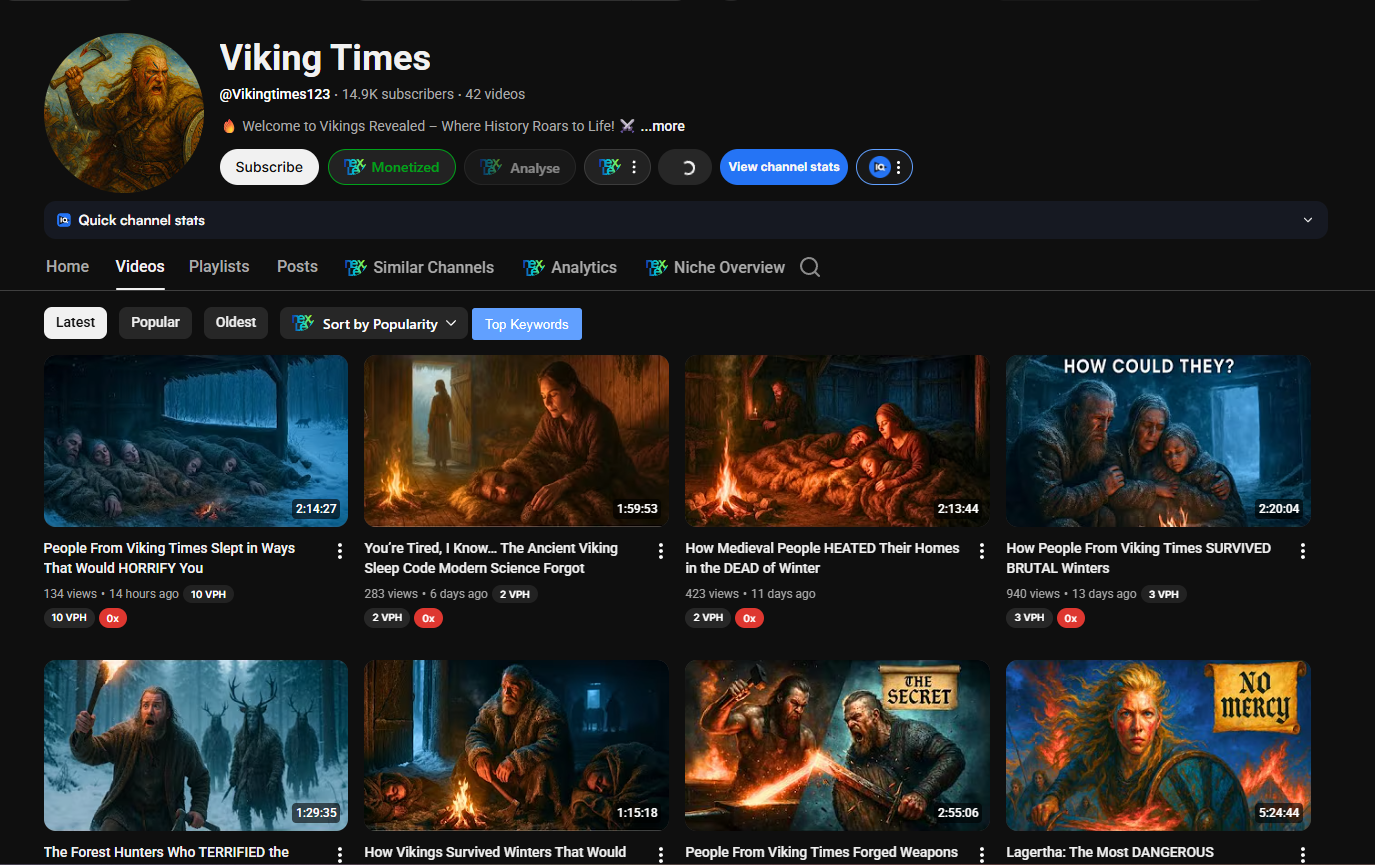Viewport: 1375px width, 865px height.
Task: Click the View channel stats button
Action: 784,167
